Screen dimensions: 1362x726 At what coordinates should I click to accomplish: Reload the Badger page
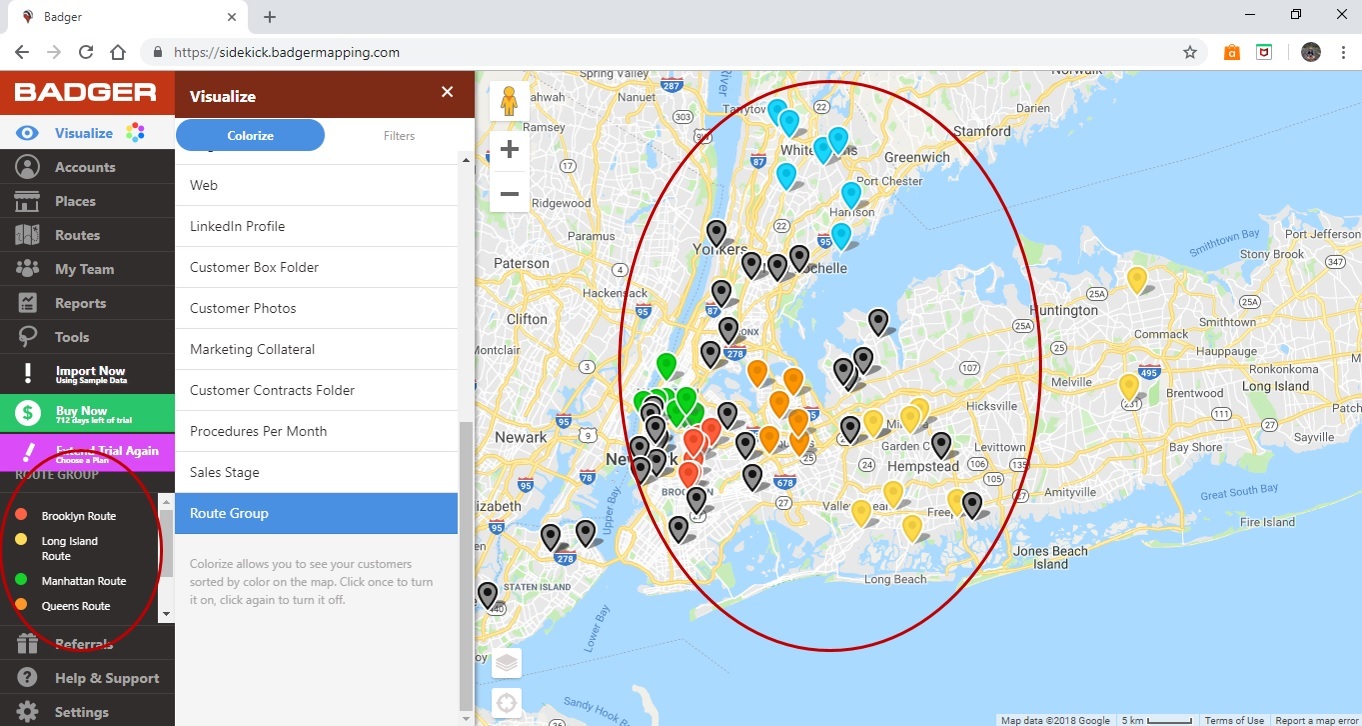[x=86, y=52]
